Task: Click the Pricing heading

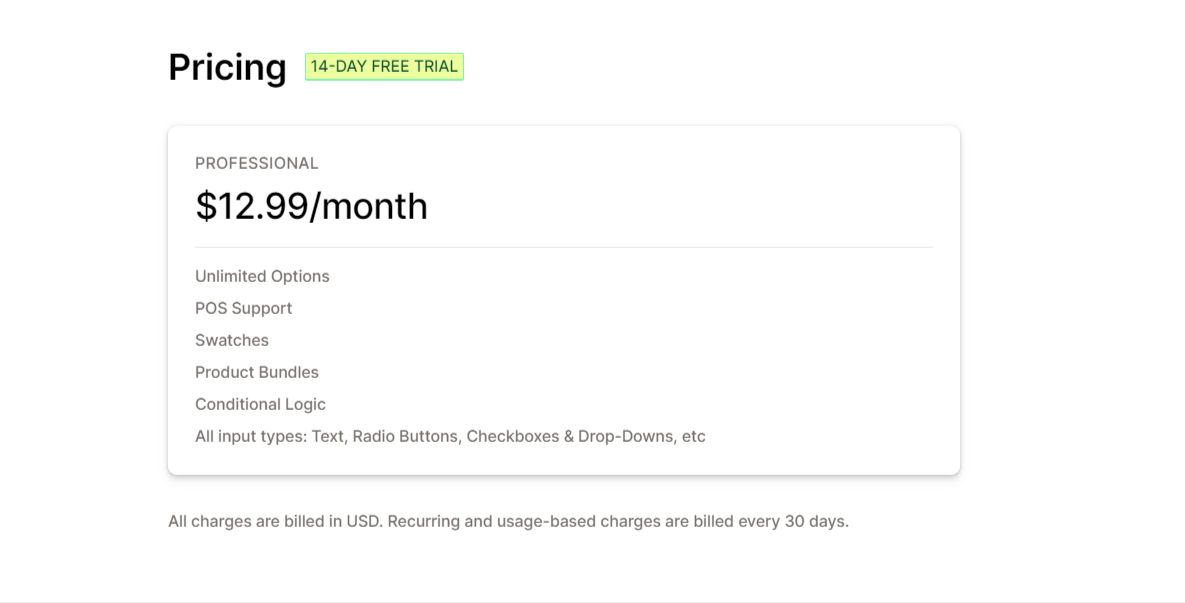Action: click(x=227, y=67)
